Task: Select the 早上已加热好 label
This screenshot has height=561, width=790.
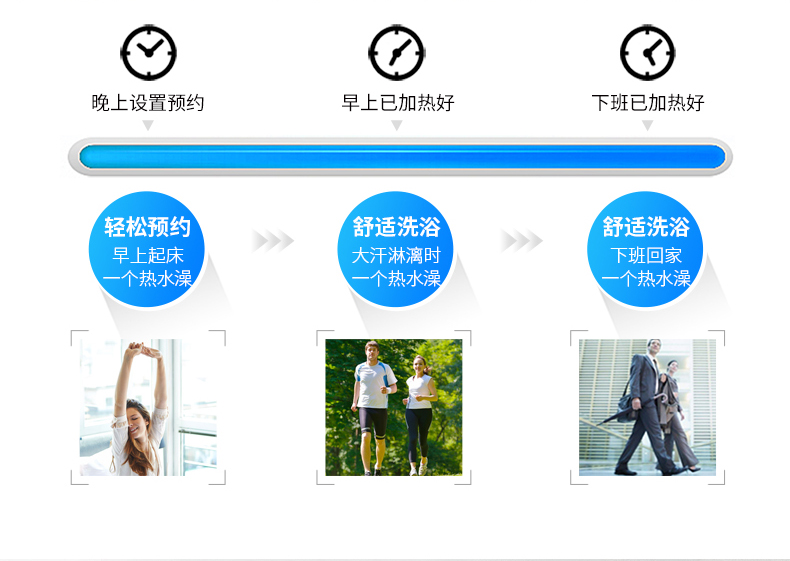Action: (398, 103)
